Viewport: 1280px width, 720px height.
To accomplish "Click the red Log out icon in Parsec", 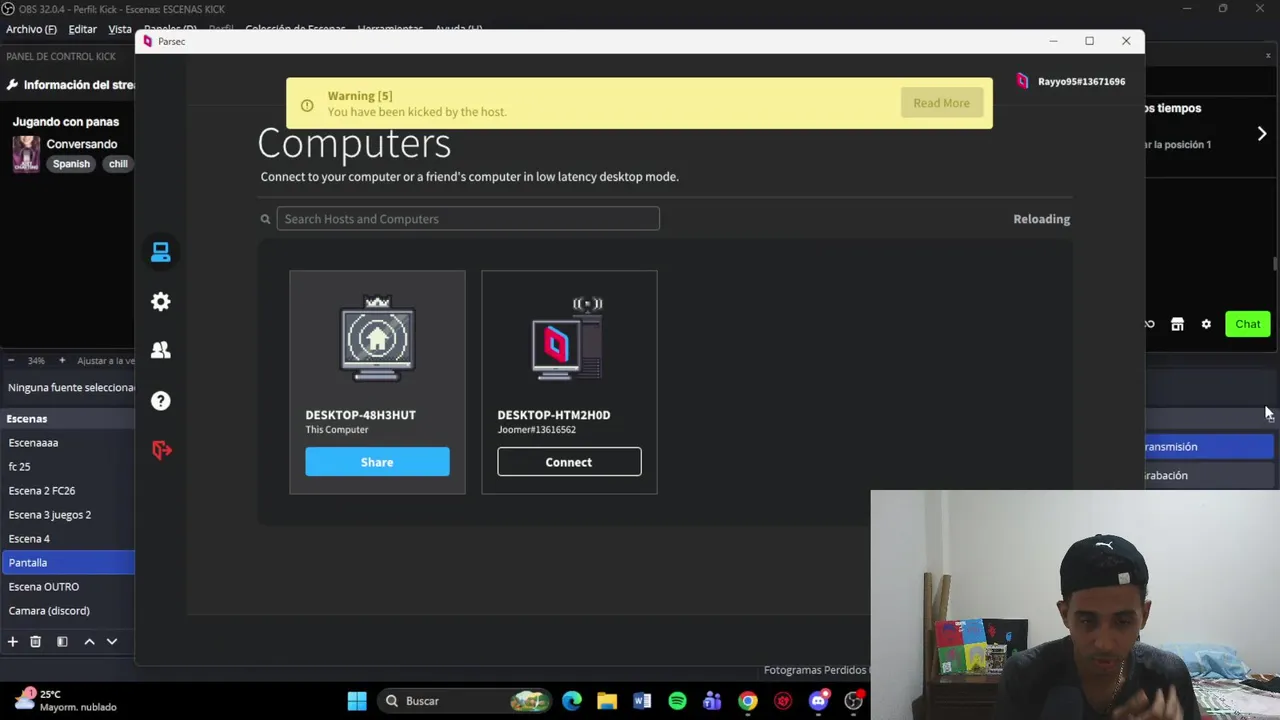I will pyautogui.click(x=161, y=450).
